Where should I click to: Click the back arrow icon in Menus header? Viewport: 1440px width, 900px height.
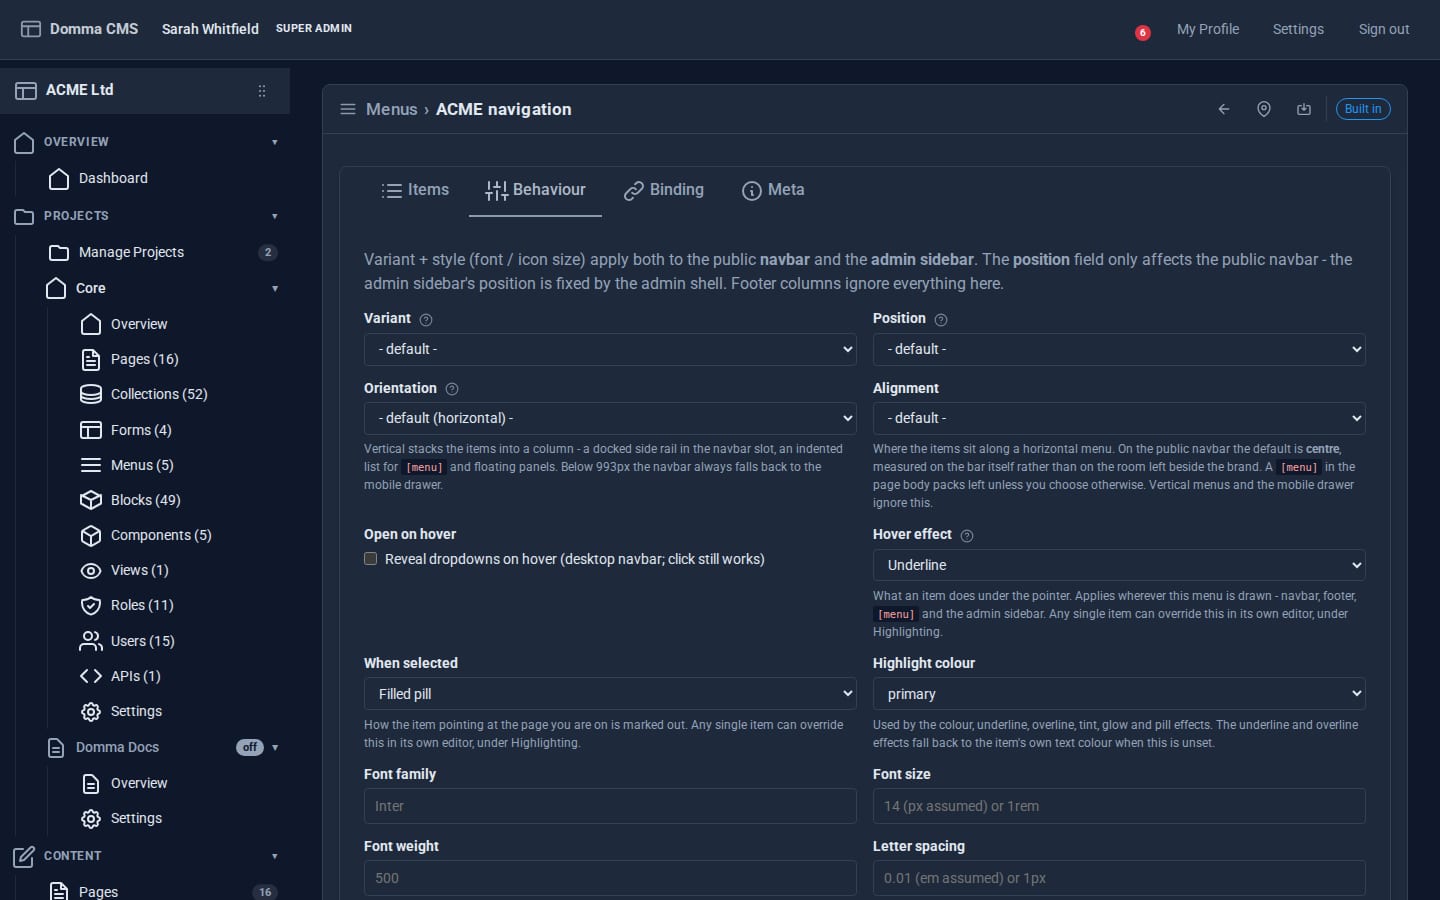click(1224, 109)
